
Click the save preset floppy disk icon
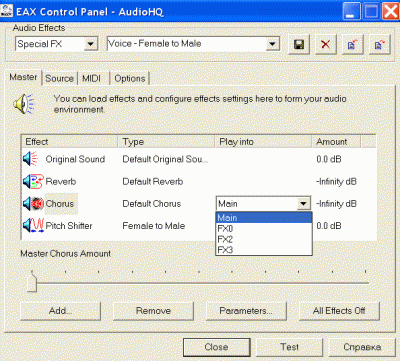click(x=299, y=44)
